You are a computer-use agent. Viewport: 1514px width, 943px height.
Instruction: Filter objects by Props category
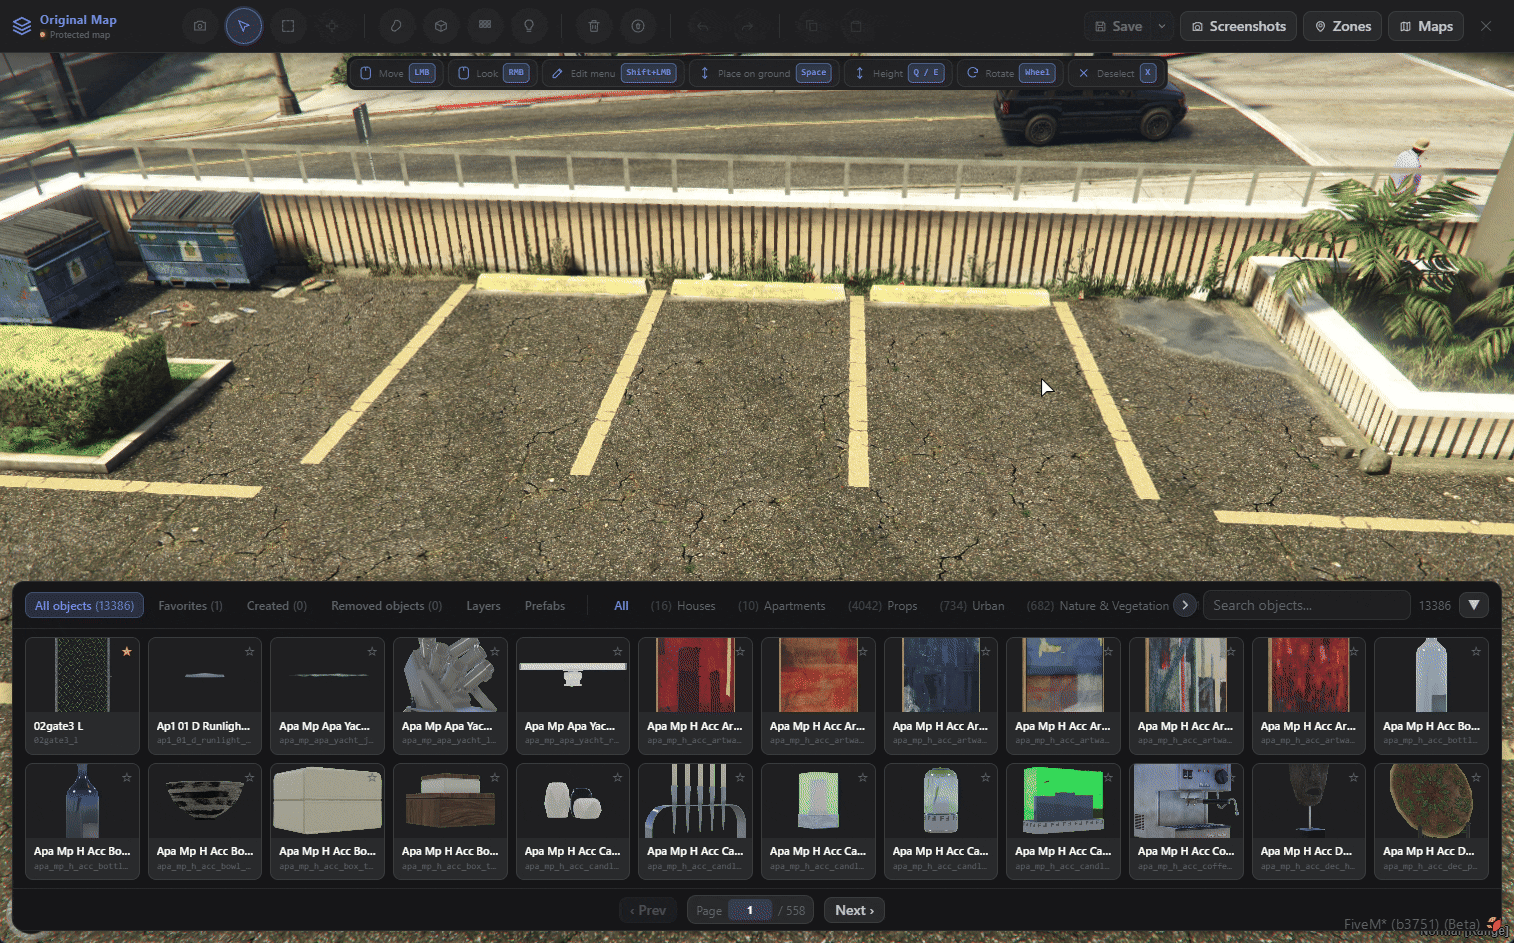(x=883, y=606)
